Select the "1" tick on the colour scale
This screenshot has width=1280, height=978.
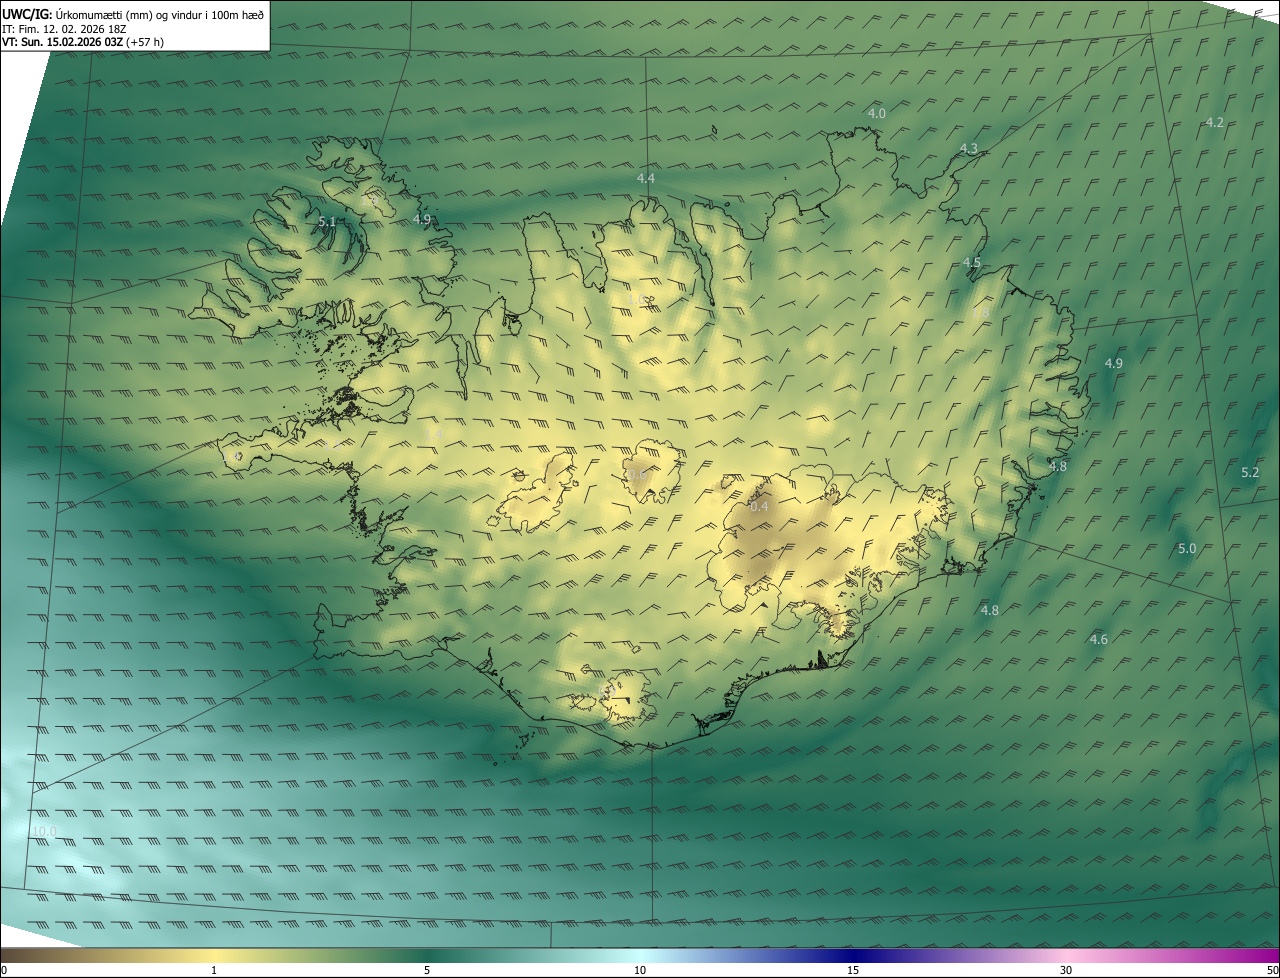[x=214, y=970]
